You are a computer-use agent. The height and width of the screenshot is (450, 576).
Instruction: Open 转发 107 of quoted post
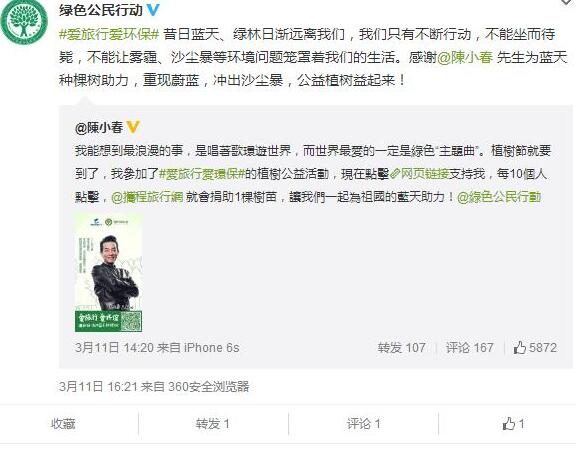[x=402, y=348]
